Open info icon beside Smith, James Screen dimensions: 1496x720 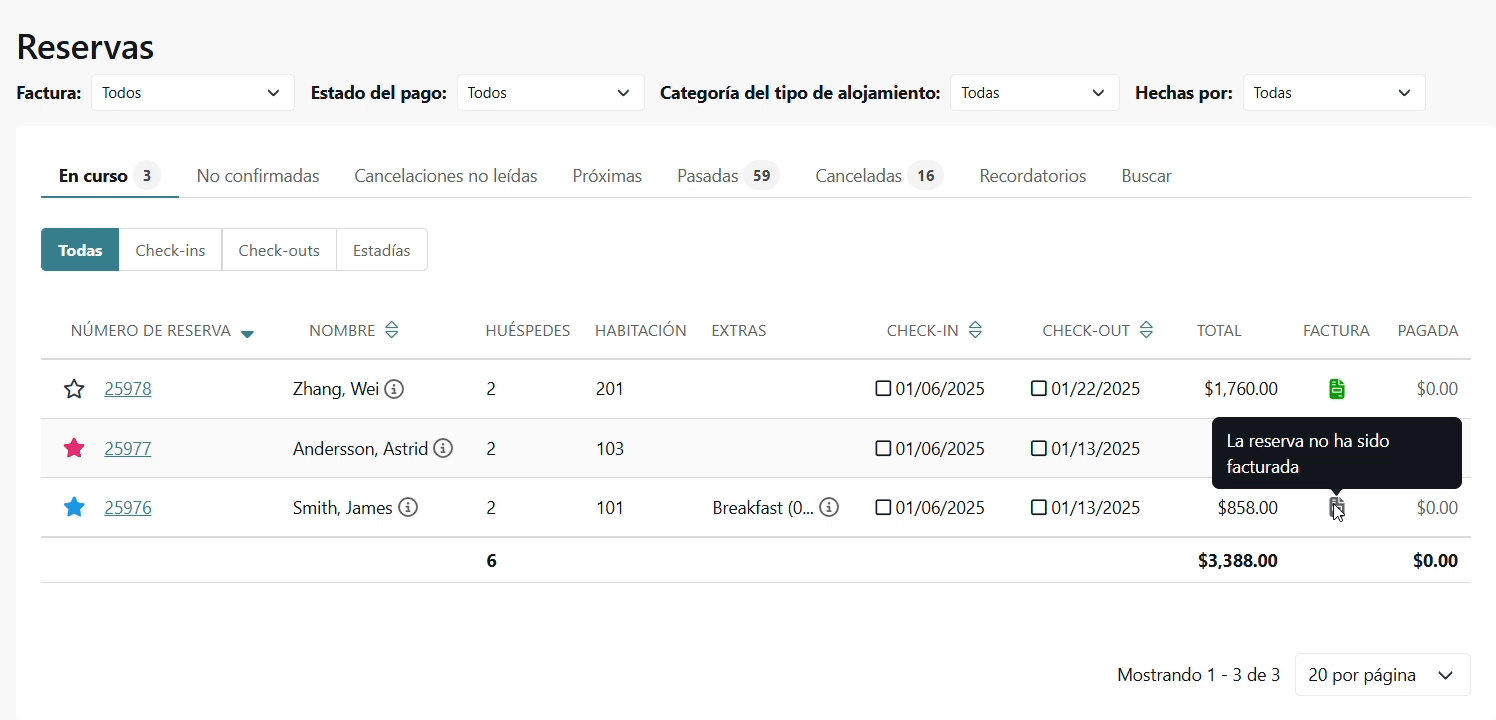[408, 507]
